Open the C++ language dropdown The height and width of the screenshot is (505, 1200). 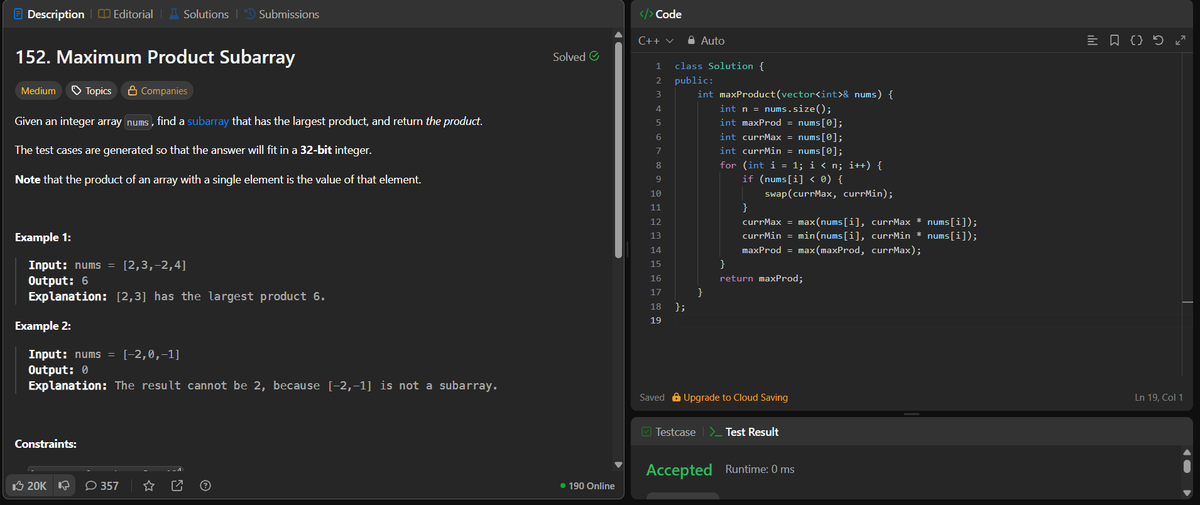(655, 41)
